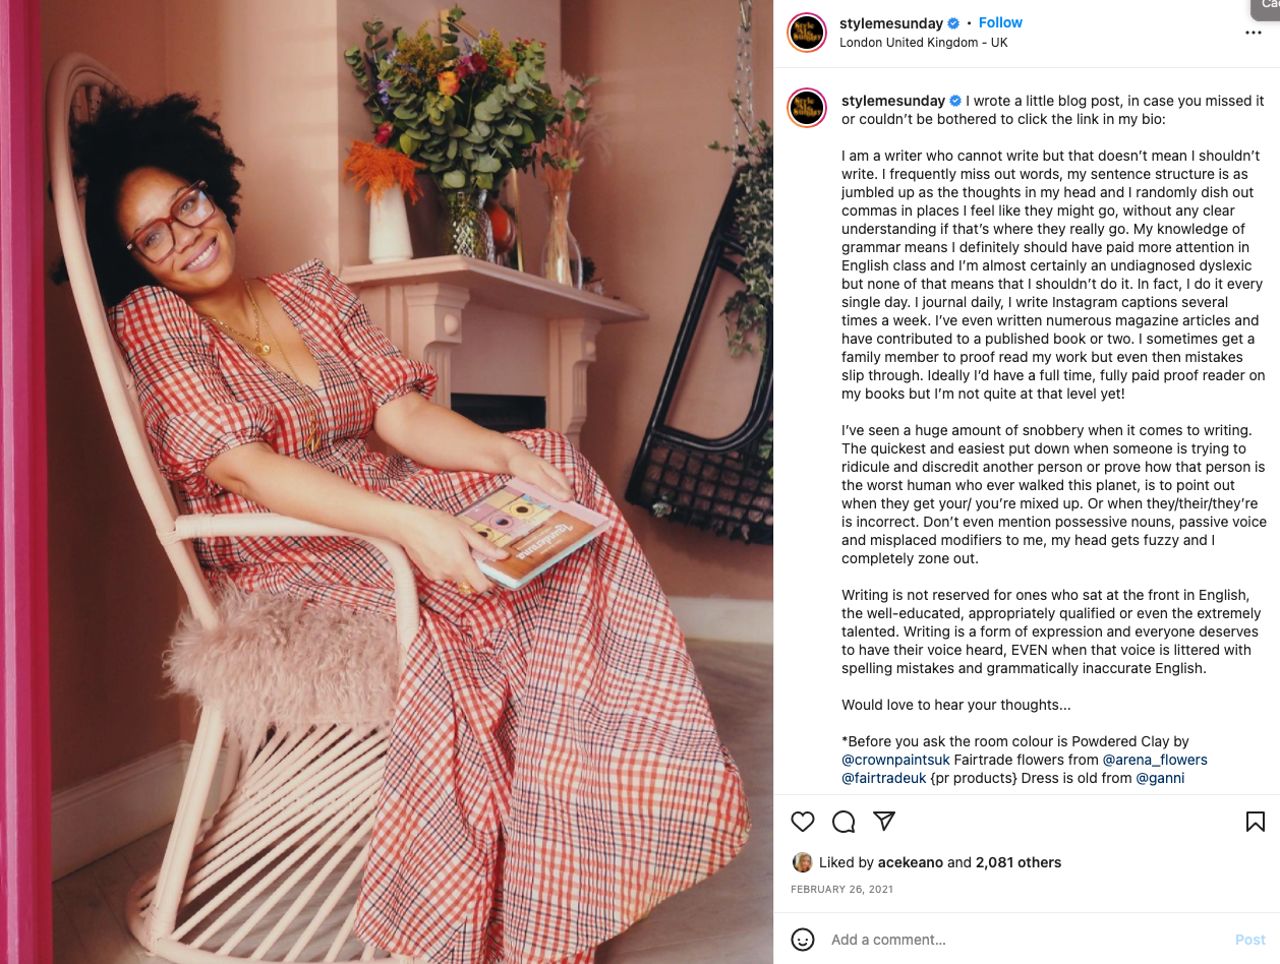Open the emoji picker smiley icon
Viewport: 1280px width, 964px height.
tap(802, 939)
